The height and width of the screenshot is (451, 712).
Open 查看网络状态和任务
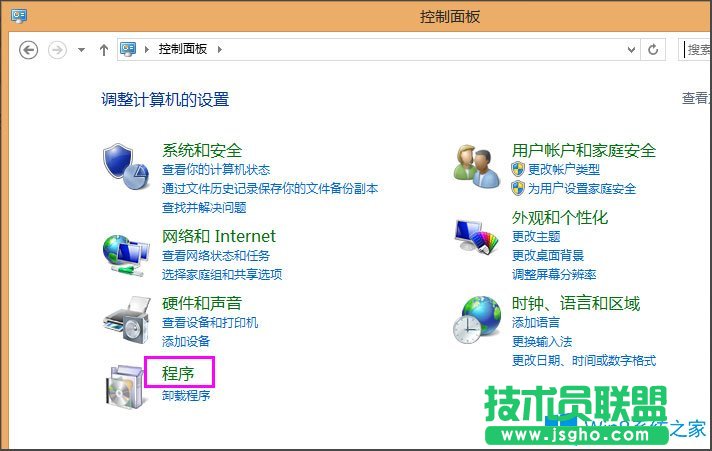click(216, 256)
